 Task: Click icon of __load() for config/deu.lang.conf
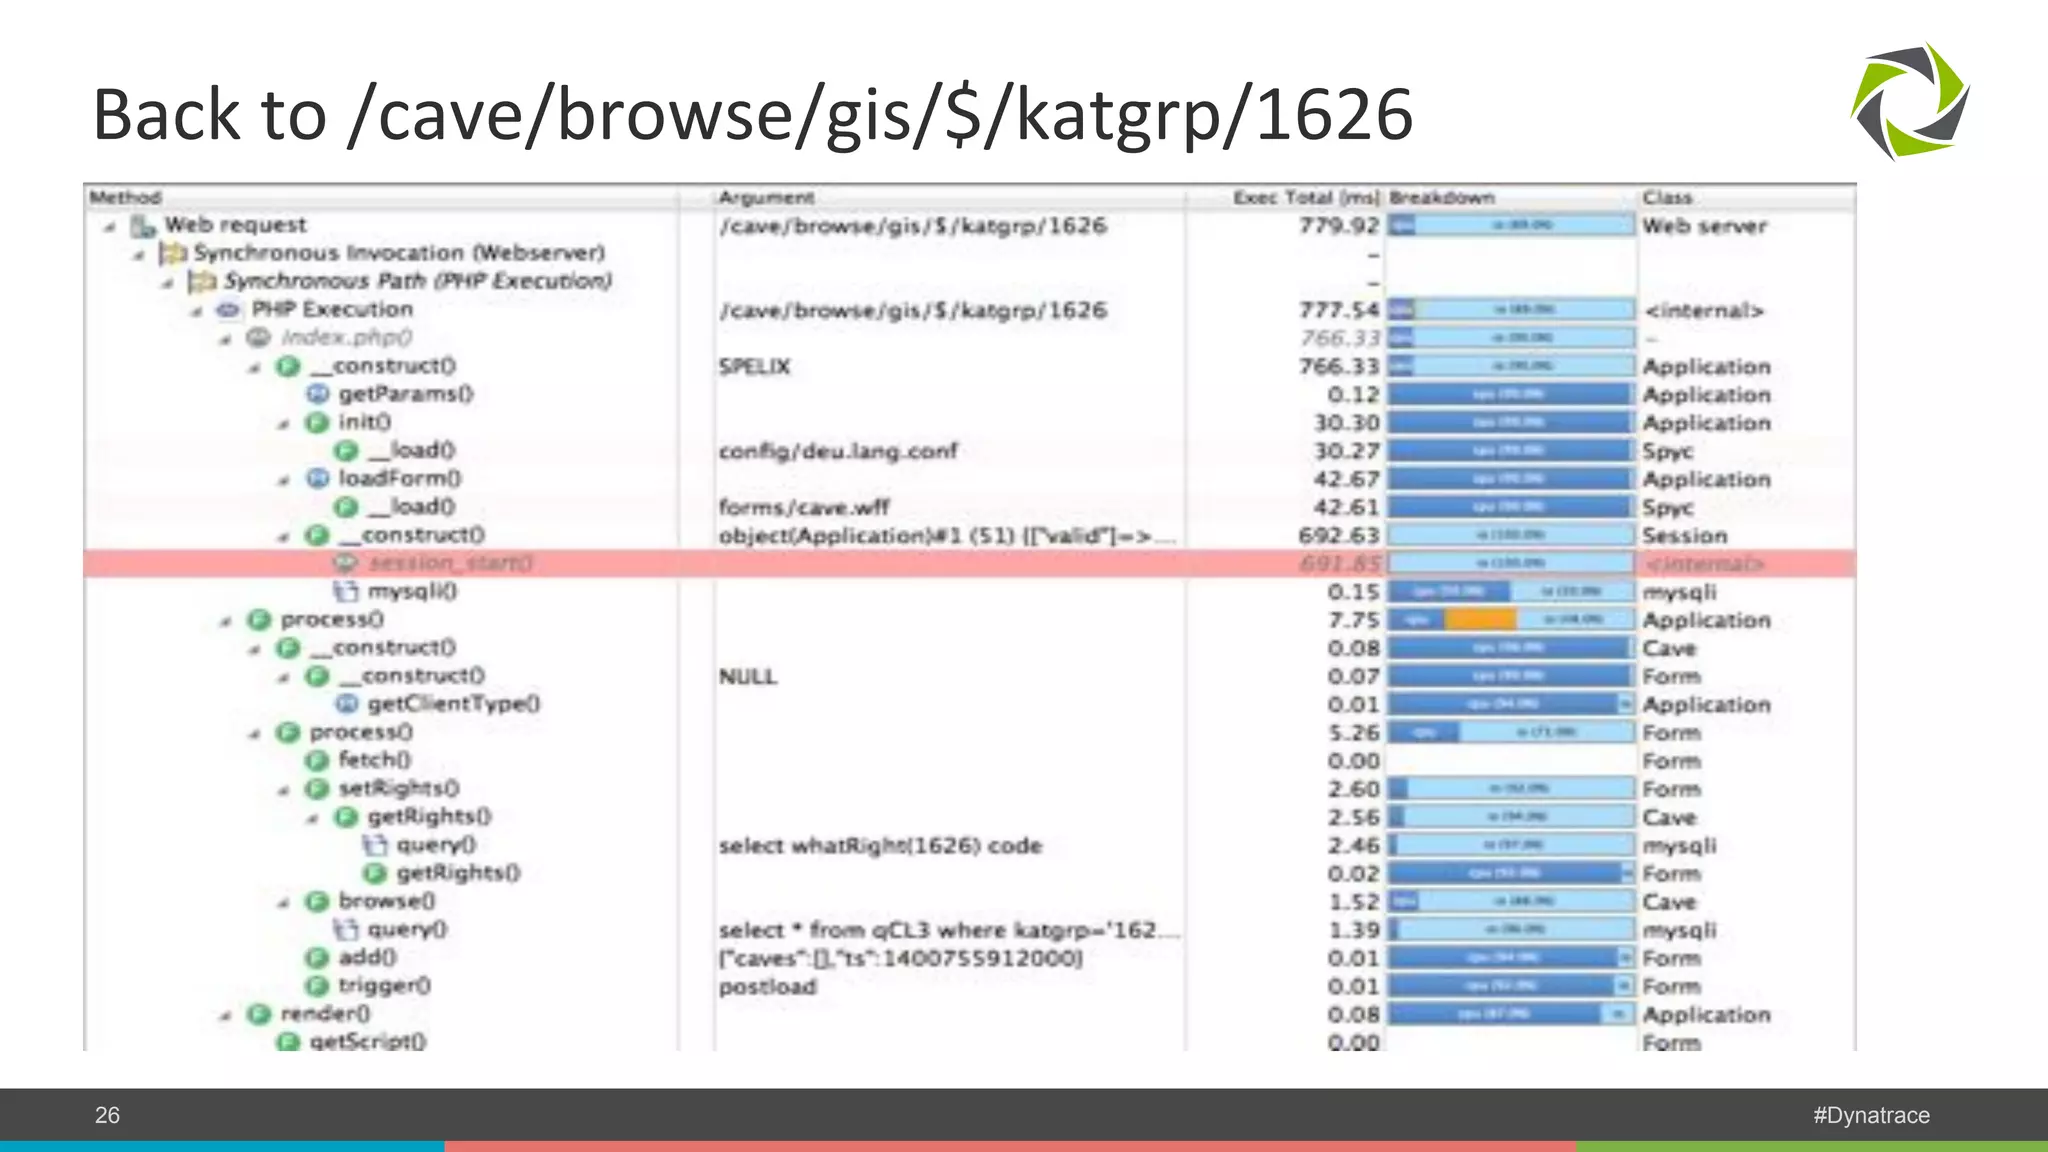pyautogui.click(x=346, y=451)
